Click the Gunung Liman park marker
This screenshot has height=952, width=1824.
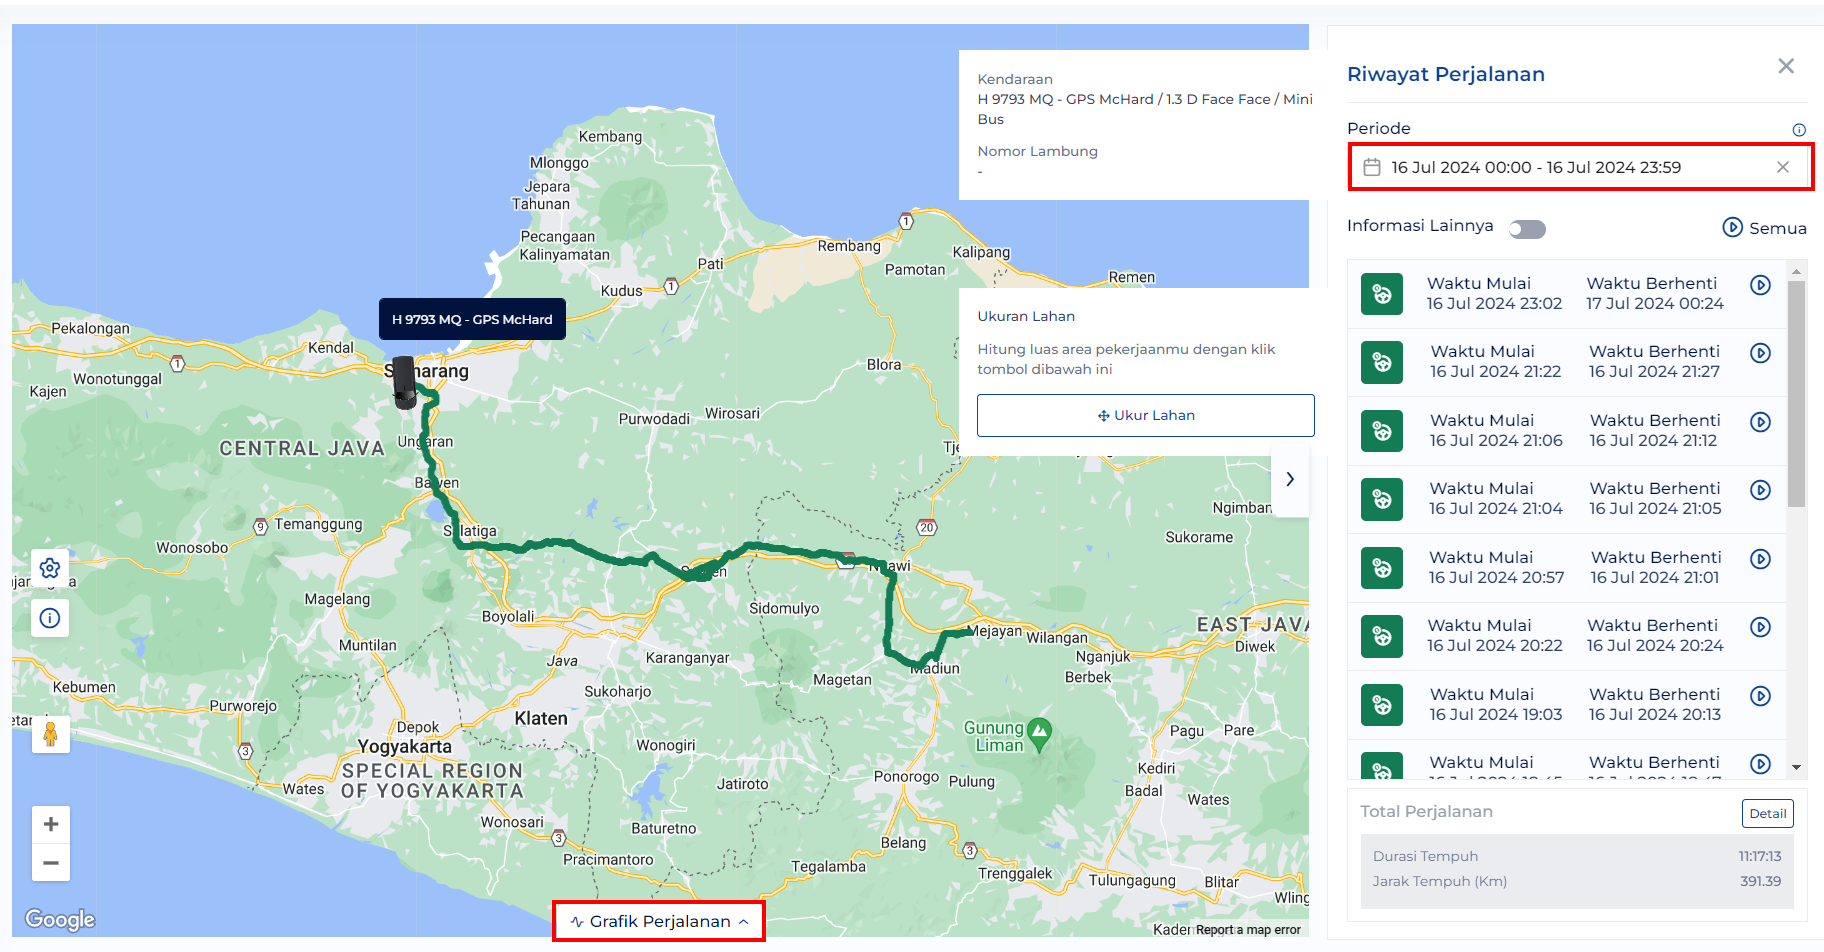(1040, 735)
